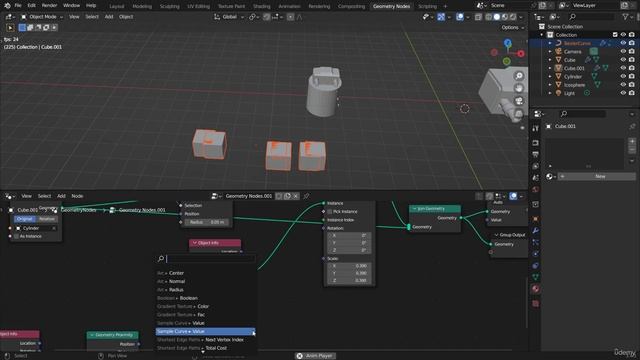Collapse the Object Info node header
Image resolution: width=640 pixels, height=360 pixels.
tap(195, 243)
